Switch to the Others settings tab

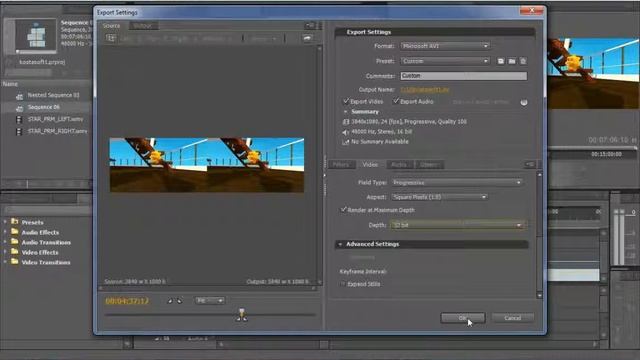[x=429, y=164]
